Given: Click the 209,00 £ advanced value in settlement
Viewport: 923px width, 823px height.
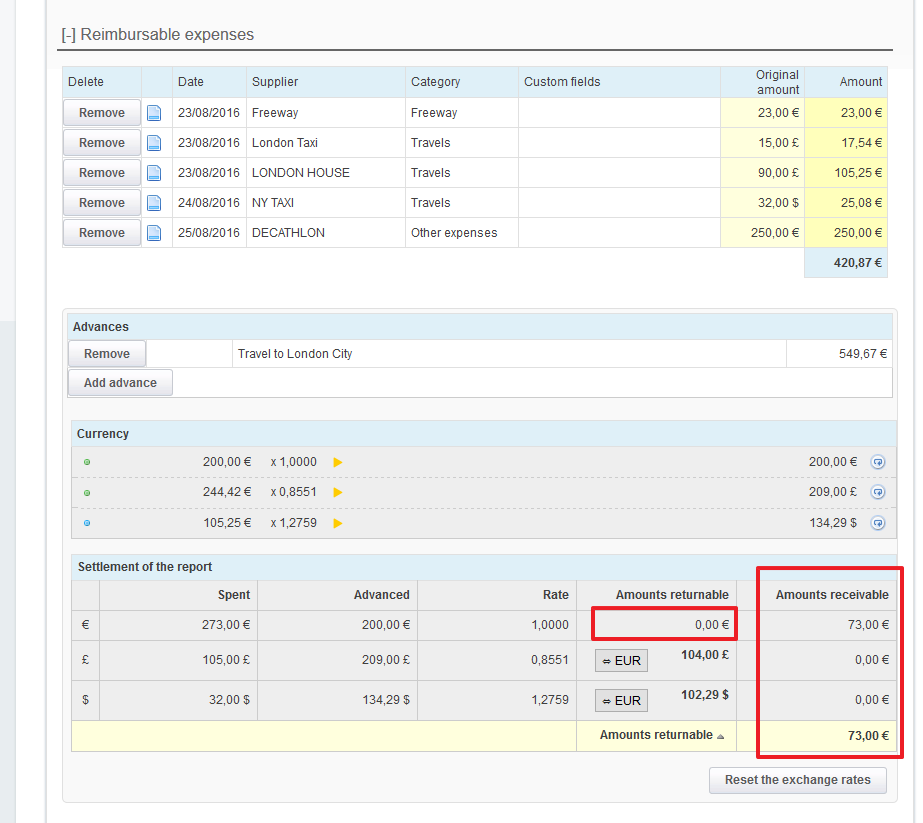Looking at the screenshot, I should coord(386,660).
